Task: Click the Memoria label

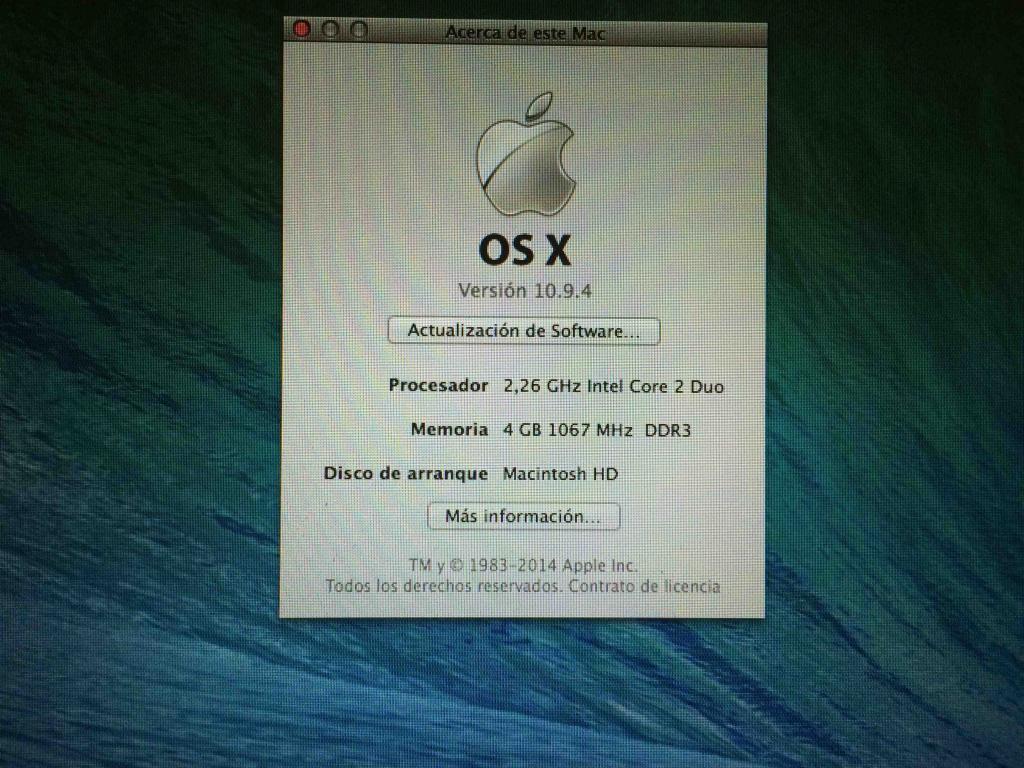Action: pos(449,430)
